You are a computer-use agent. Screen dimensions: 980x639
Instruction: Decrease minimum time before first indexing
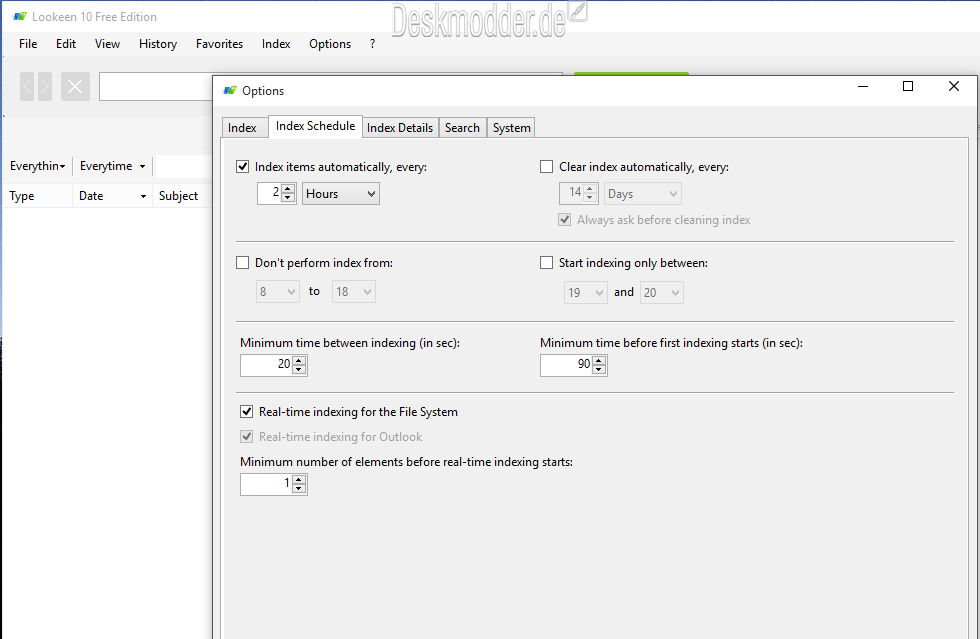coord(599,370)
